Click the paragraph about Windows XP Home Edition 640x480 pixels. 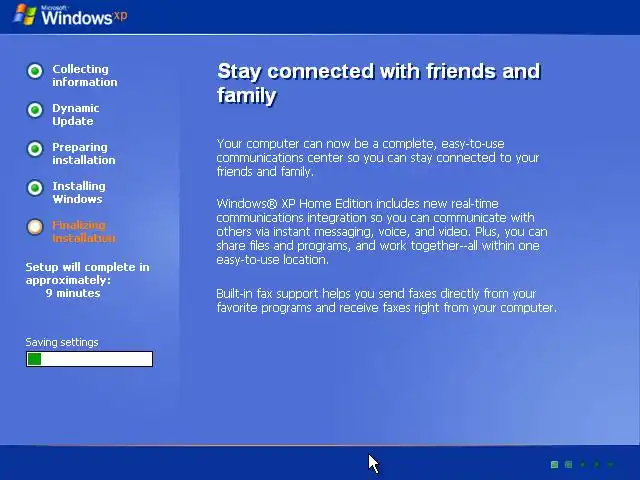[382, 231]
